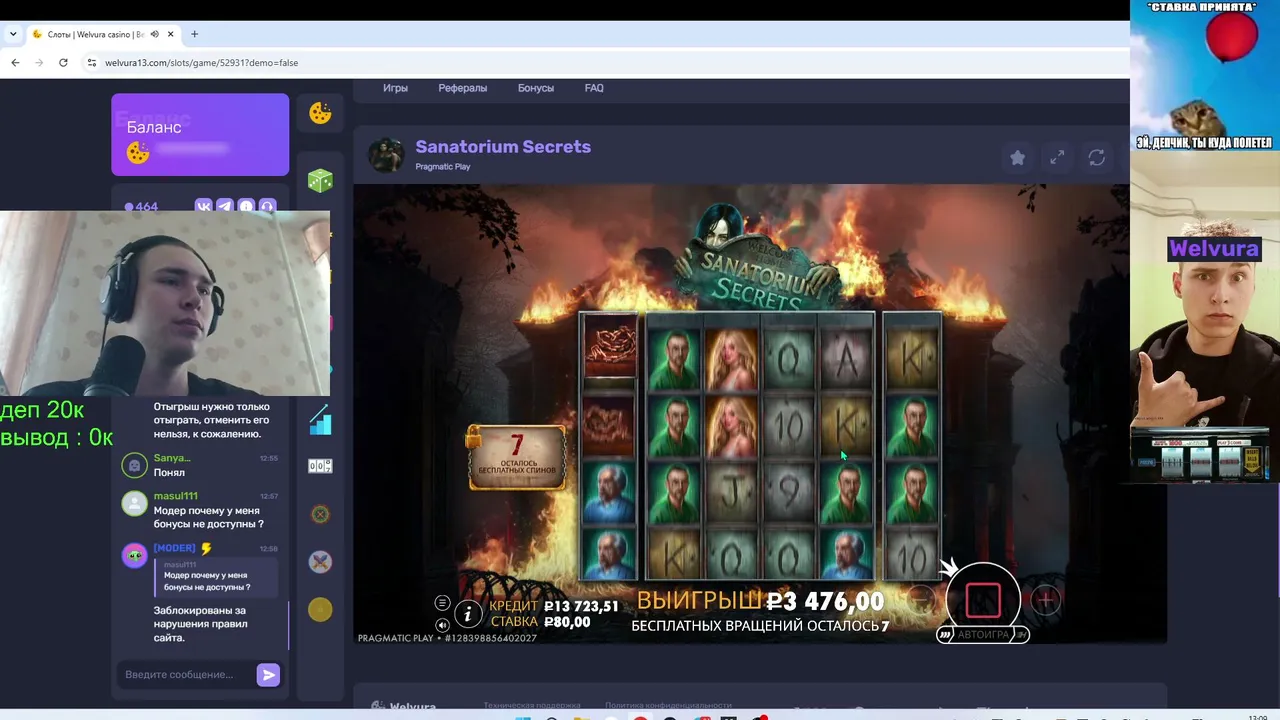Send the chat message
Image resolution: width=1280 pixels, height=720 pixels.
click(x=268, y=675)
